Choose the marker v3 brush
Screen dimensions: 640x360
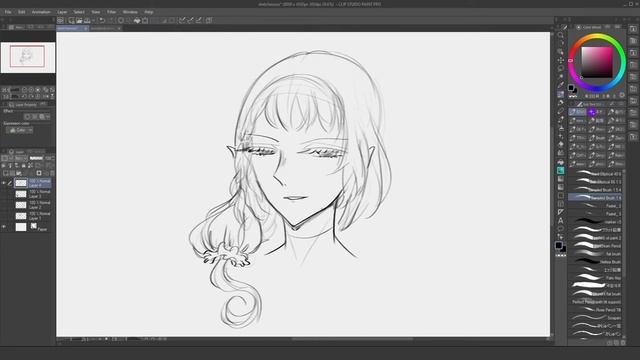click(595, 222)
